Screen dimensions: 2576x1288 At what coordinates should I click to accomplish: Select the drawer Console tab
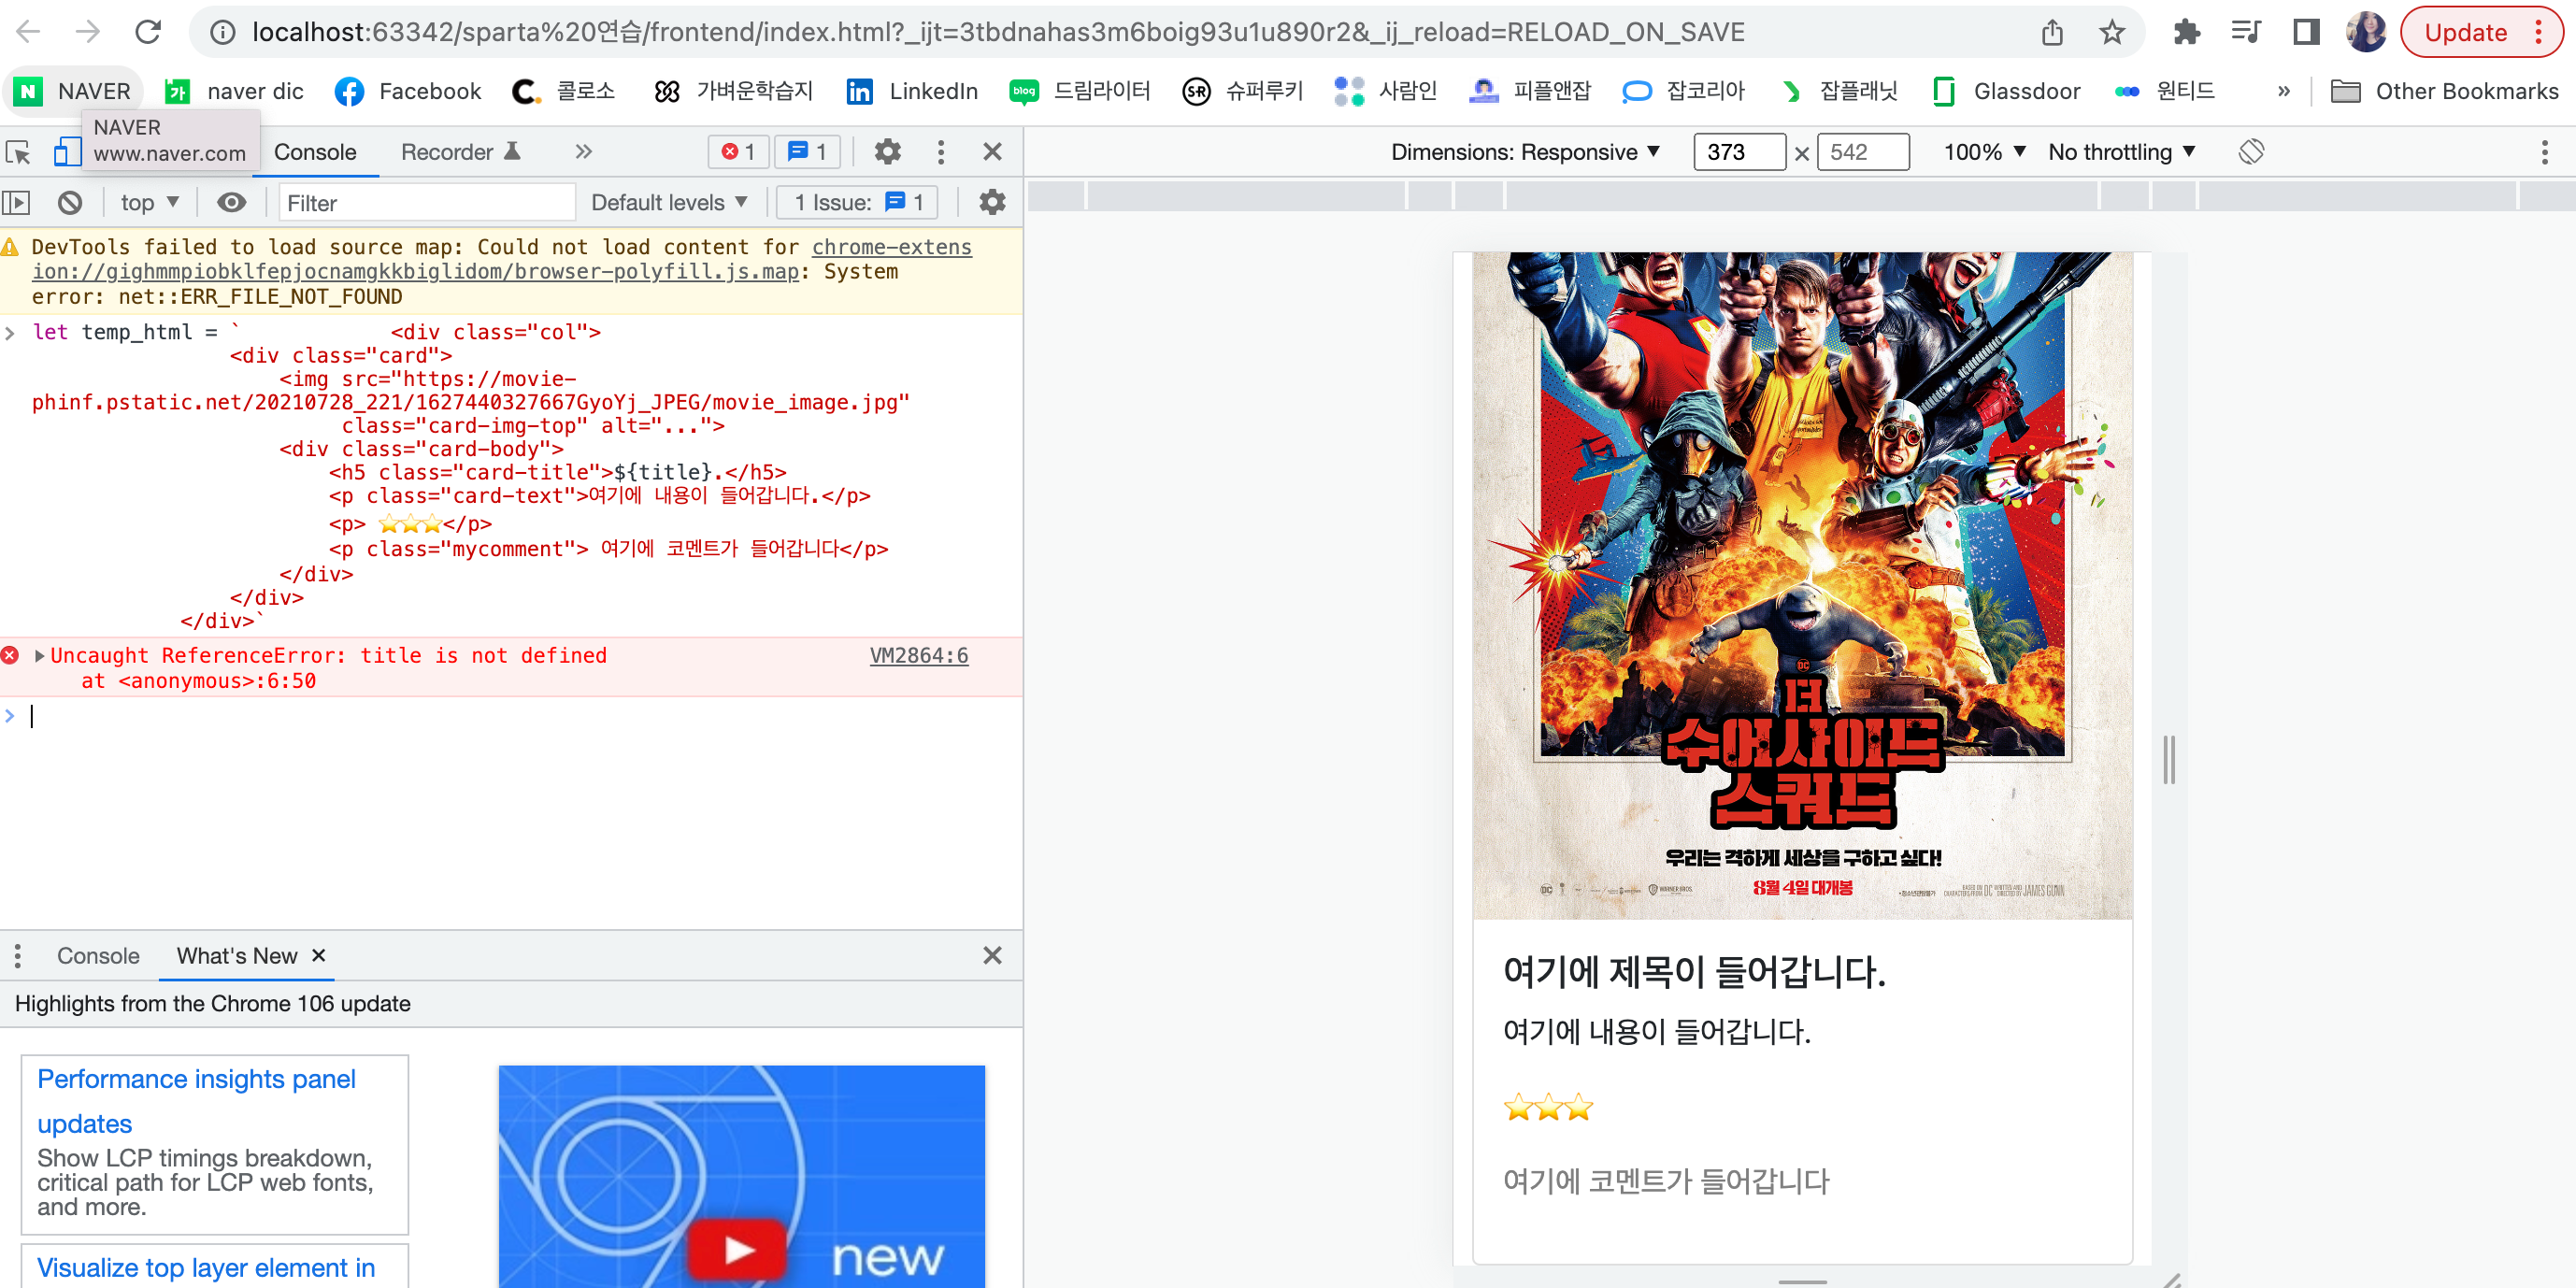click(98, 956)
